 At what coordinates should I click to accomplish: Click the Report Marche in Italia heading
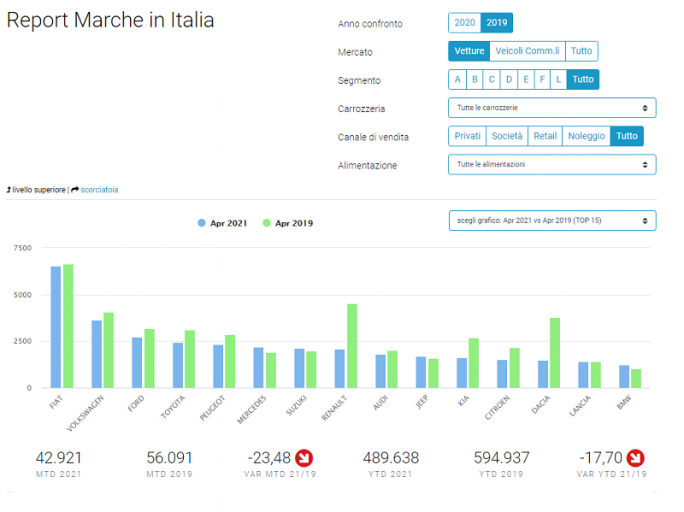(110, 20)
